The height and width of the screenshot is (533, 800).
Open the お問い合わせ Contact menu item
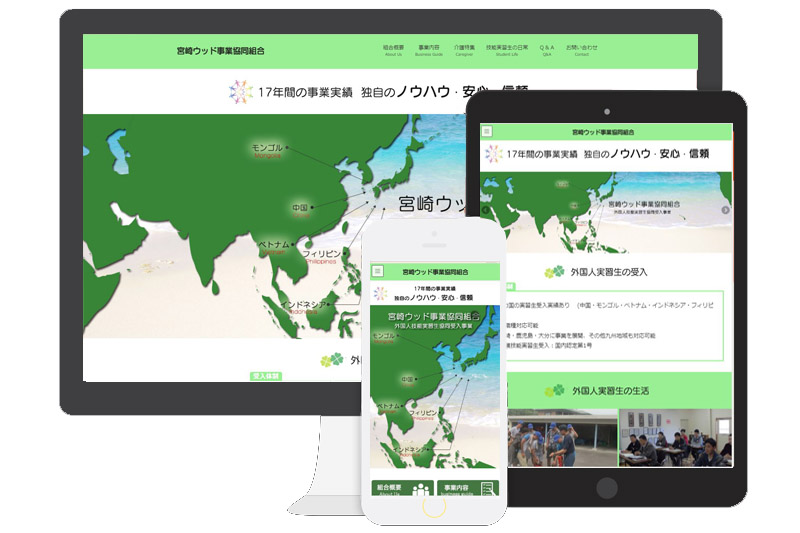click(x=582, y=50)
